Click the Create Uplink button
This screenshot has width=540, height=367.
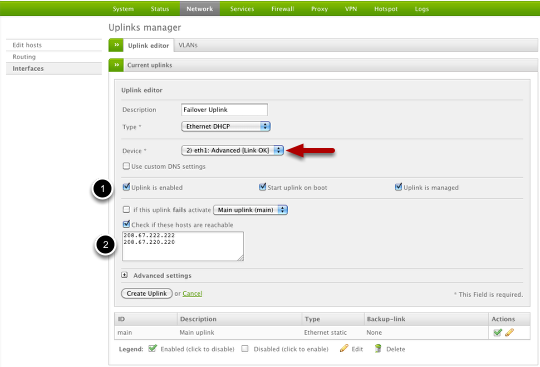tap(147, 293)
